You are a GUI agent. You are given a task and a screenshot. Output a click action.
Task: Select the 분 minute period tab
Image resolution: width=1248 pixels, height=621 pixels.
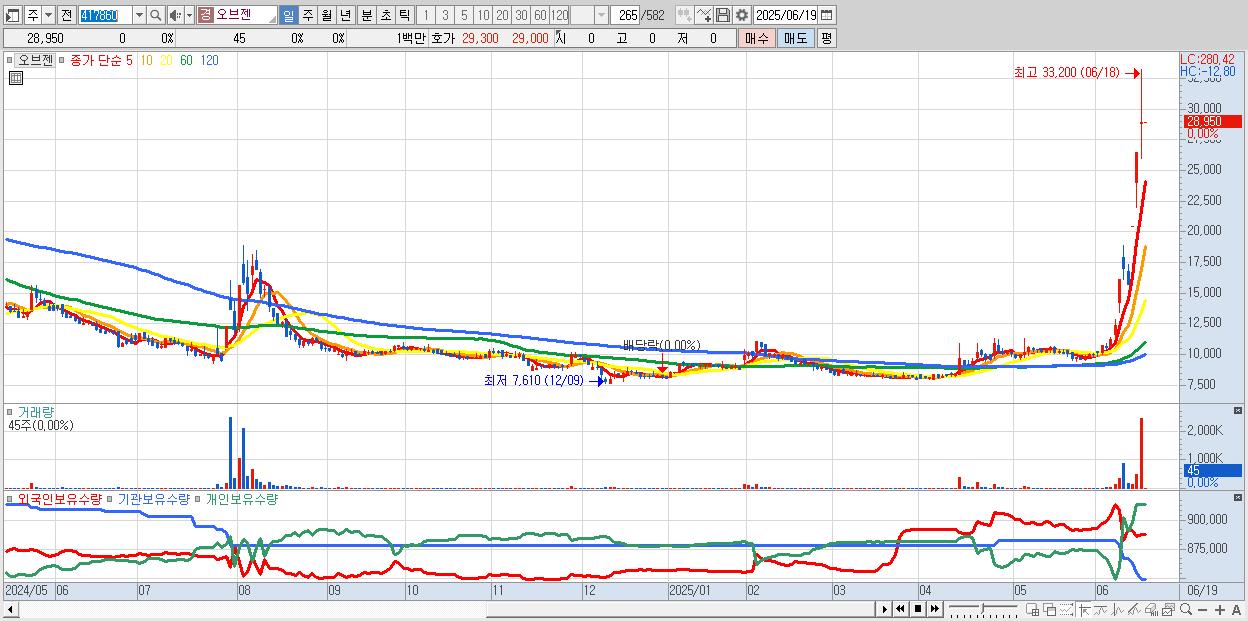pos(365,15)
